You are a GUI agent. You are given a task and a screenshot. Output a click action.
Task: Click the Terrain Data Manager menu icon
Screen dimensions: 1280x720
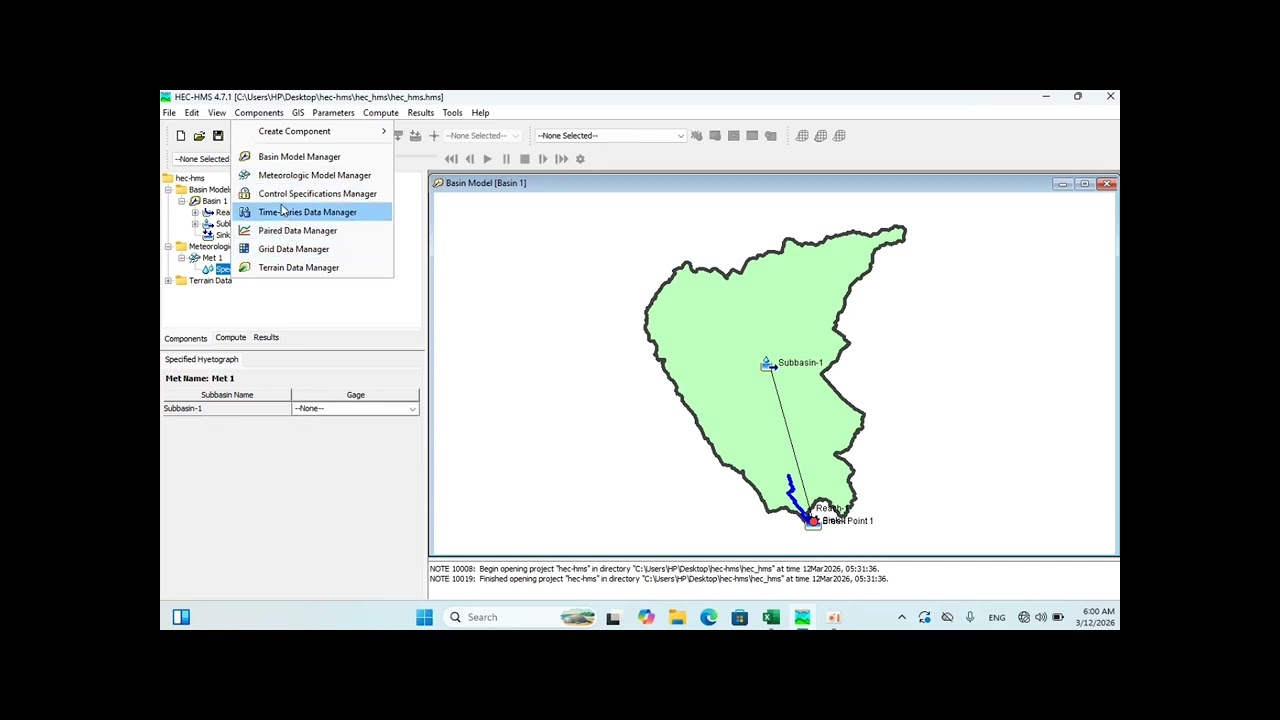coord(244,268)
